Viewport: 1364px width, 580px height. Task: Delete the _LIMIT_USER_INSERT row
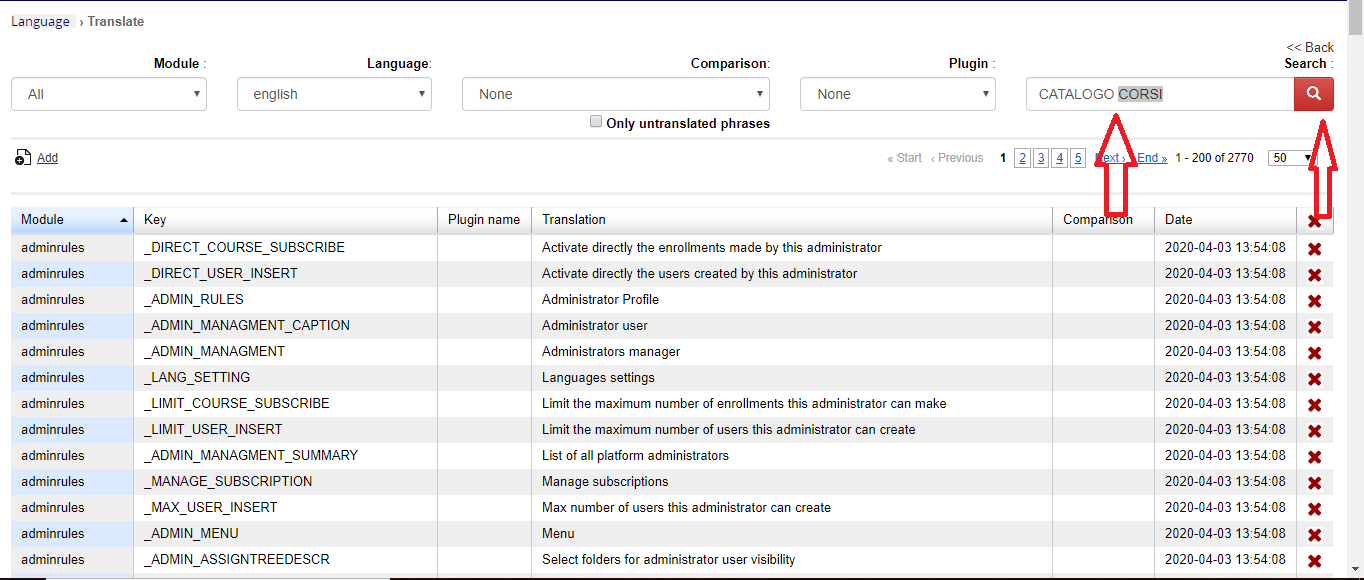pos(1315,431)
